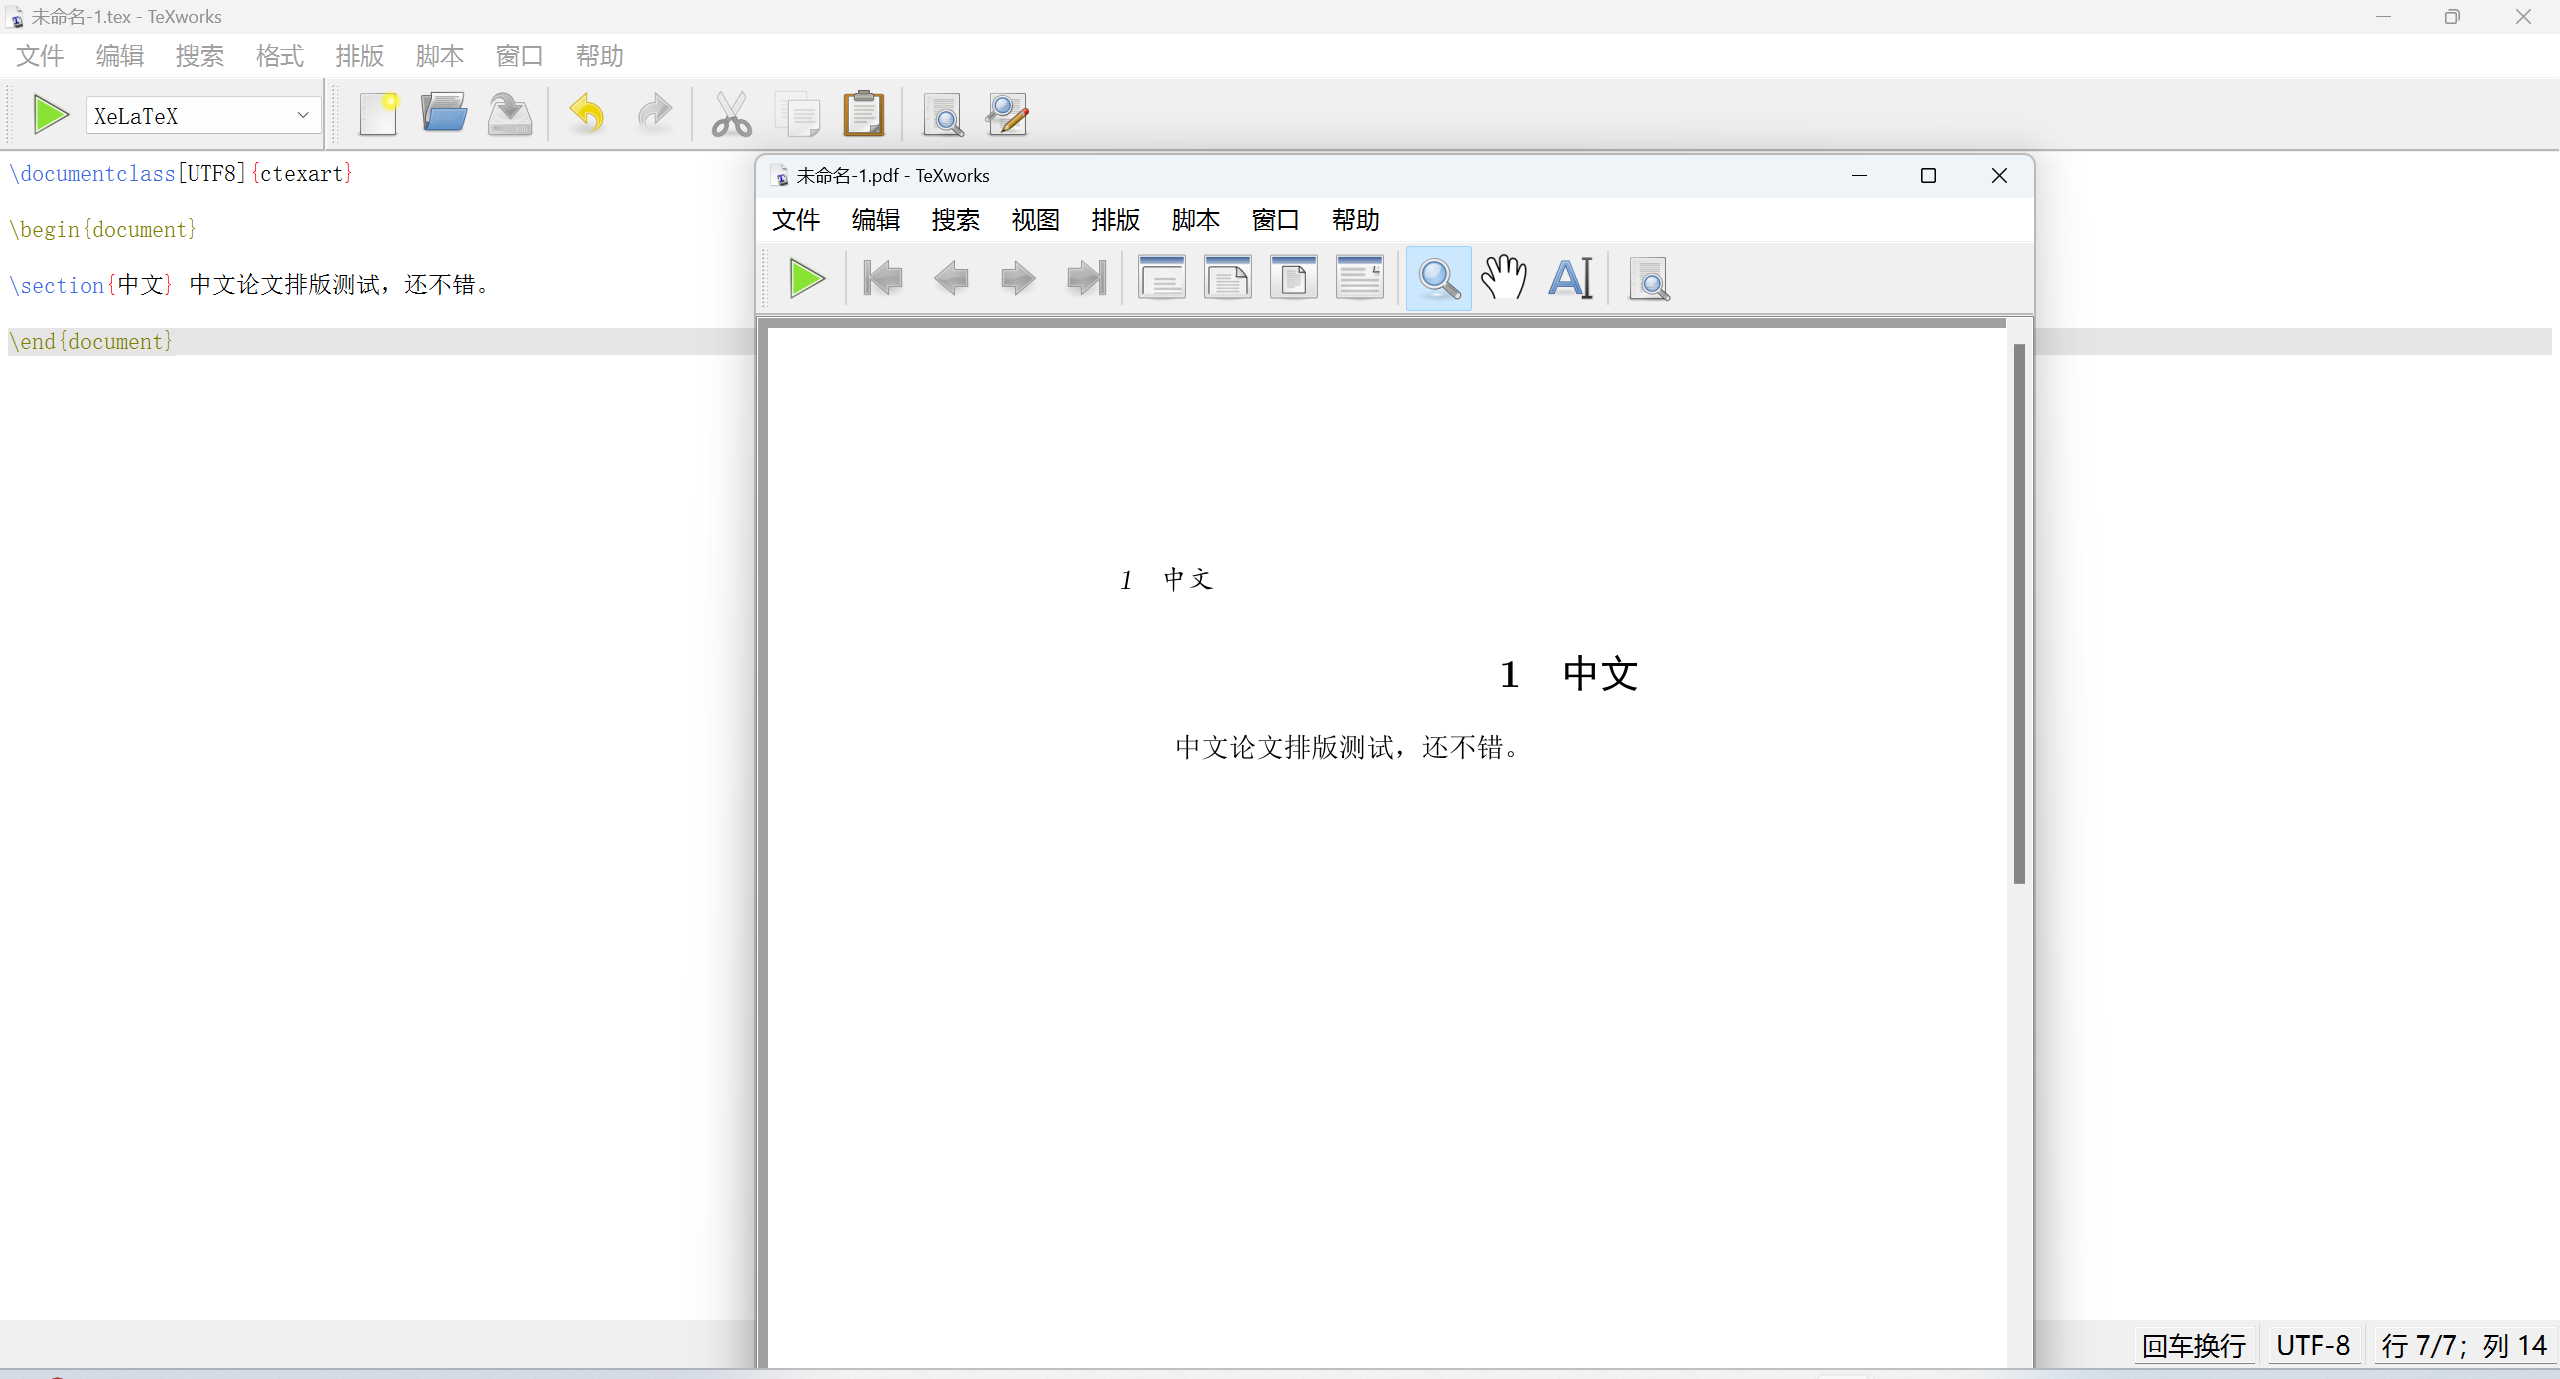The image size is (2560, 1379).
Task: Open 格式 menu in editor window
Action: point(279,56)
